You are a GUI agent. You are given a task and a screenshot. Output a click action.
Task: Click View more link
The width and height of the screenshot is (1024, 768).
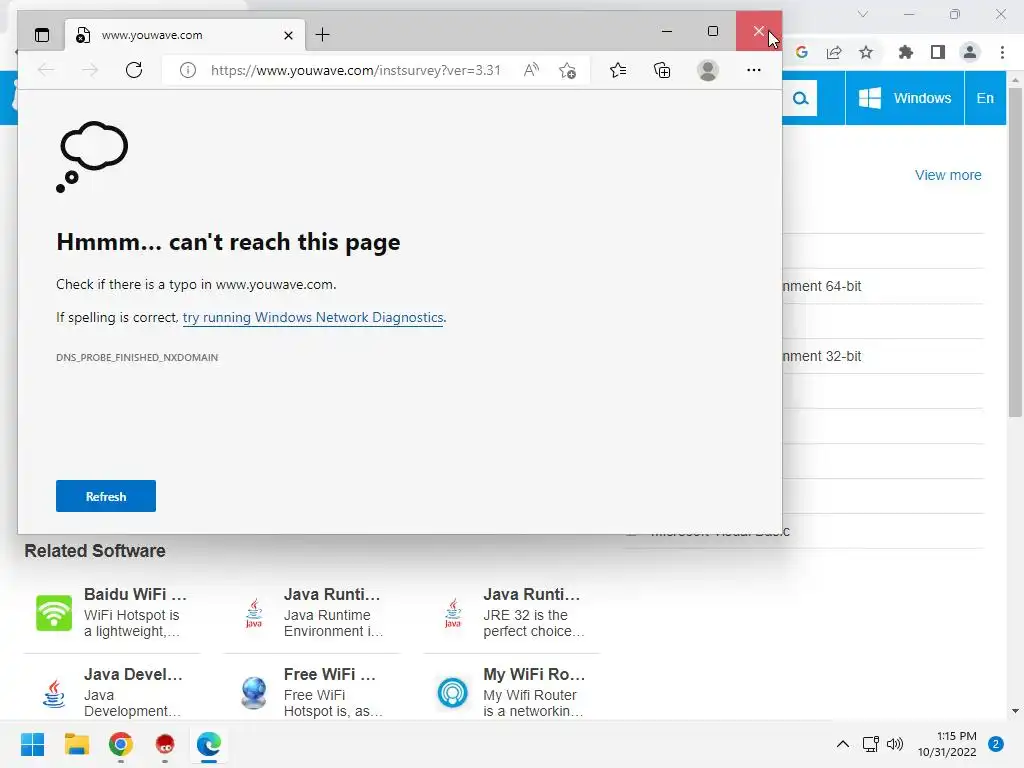point(948,175)
